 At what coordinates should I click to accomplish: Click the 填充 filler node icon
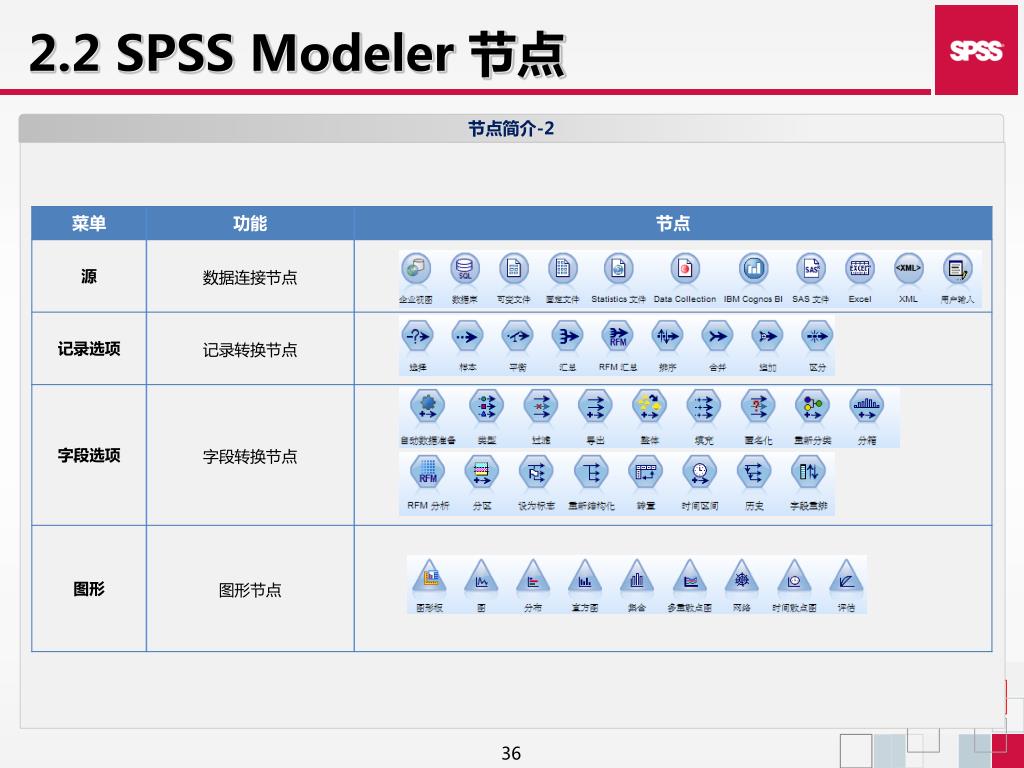pyautogui.click(x=704, y=406)
